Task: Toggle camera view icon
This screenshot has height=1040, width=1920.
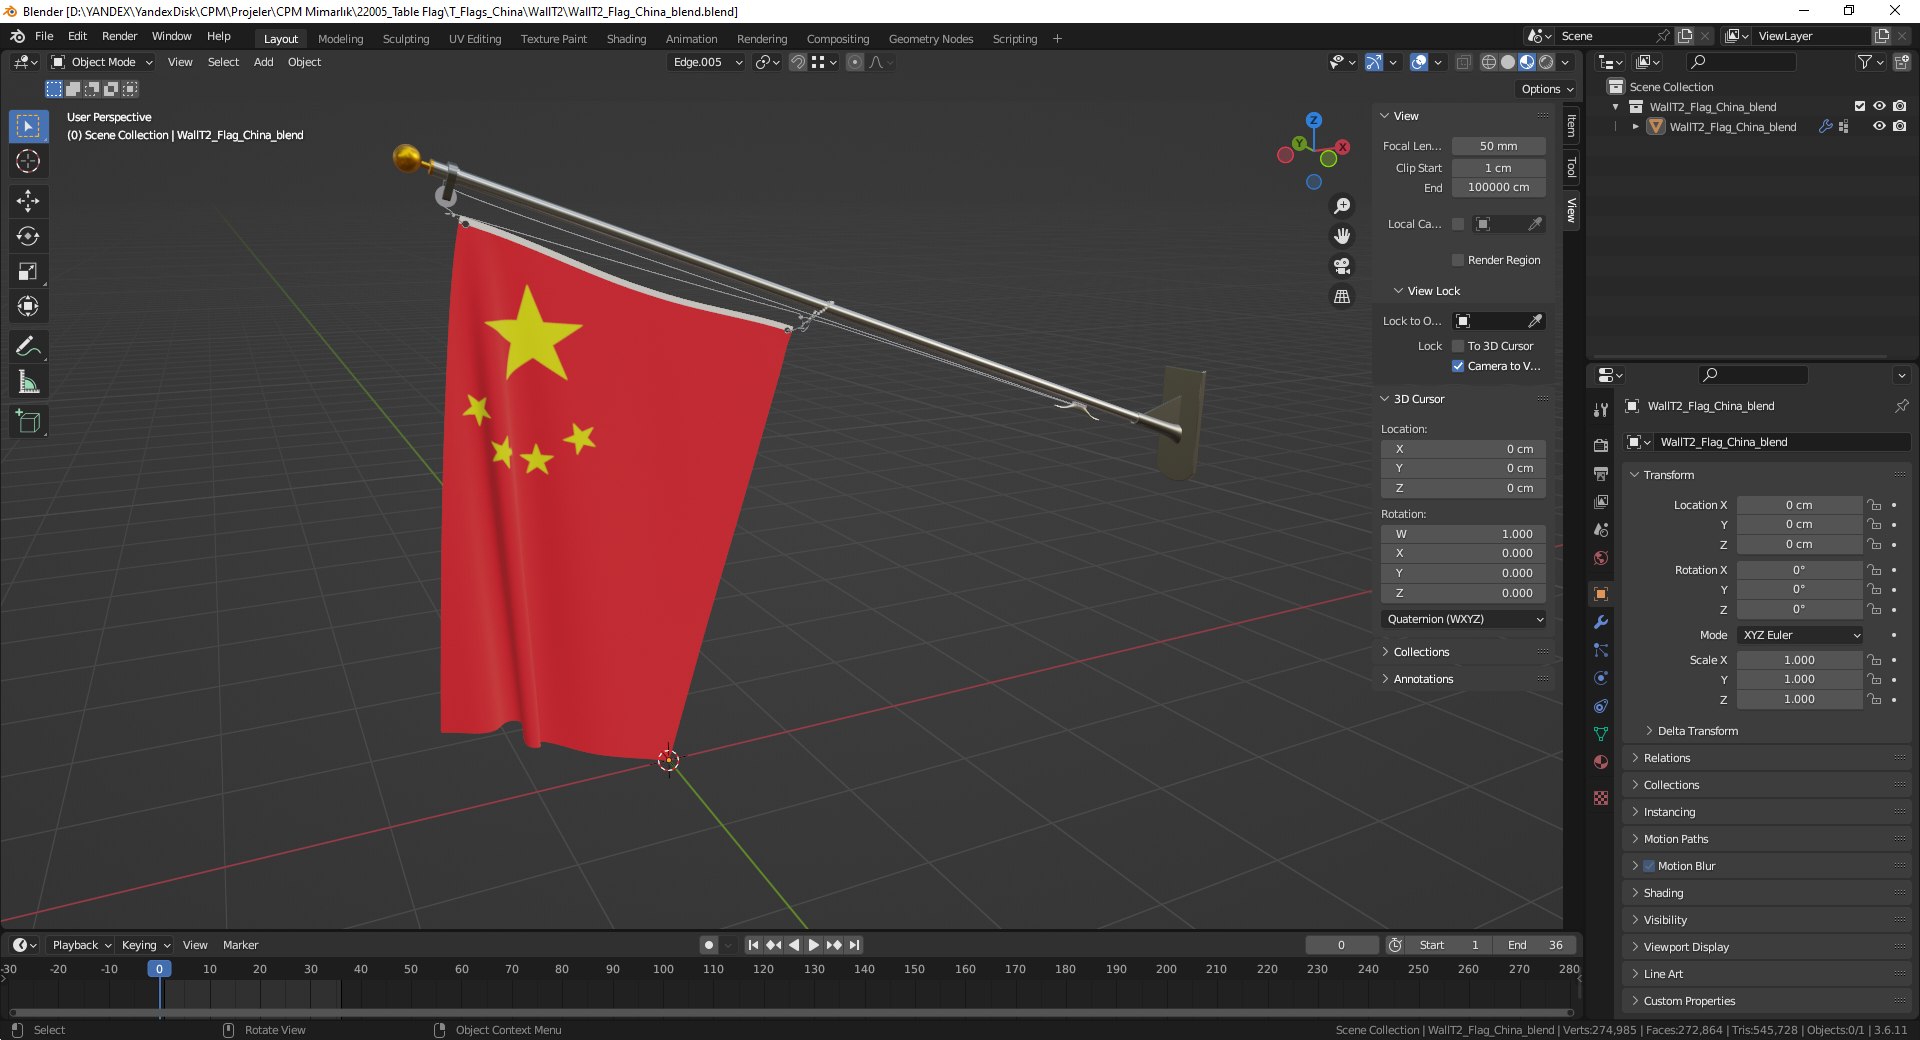Action: (1342, 266)
